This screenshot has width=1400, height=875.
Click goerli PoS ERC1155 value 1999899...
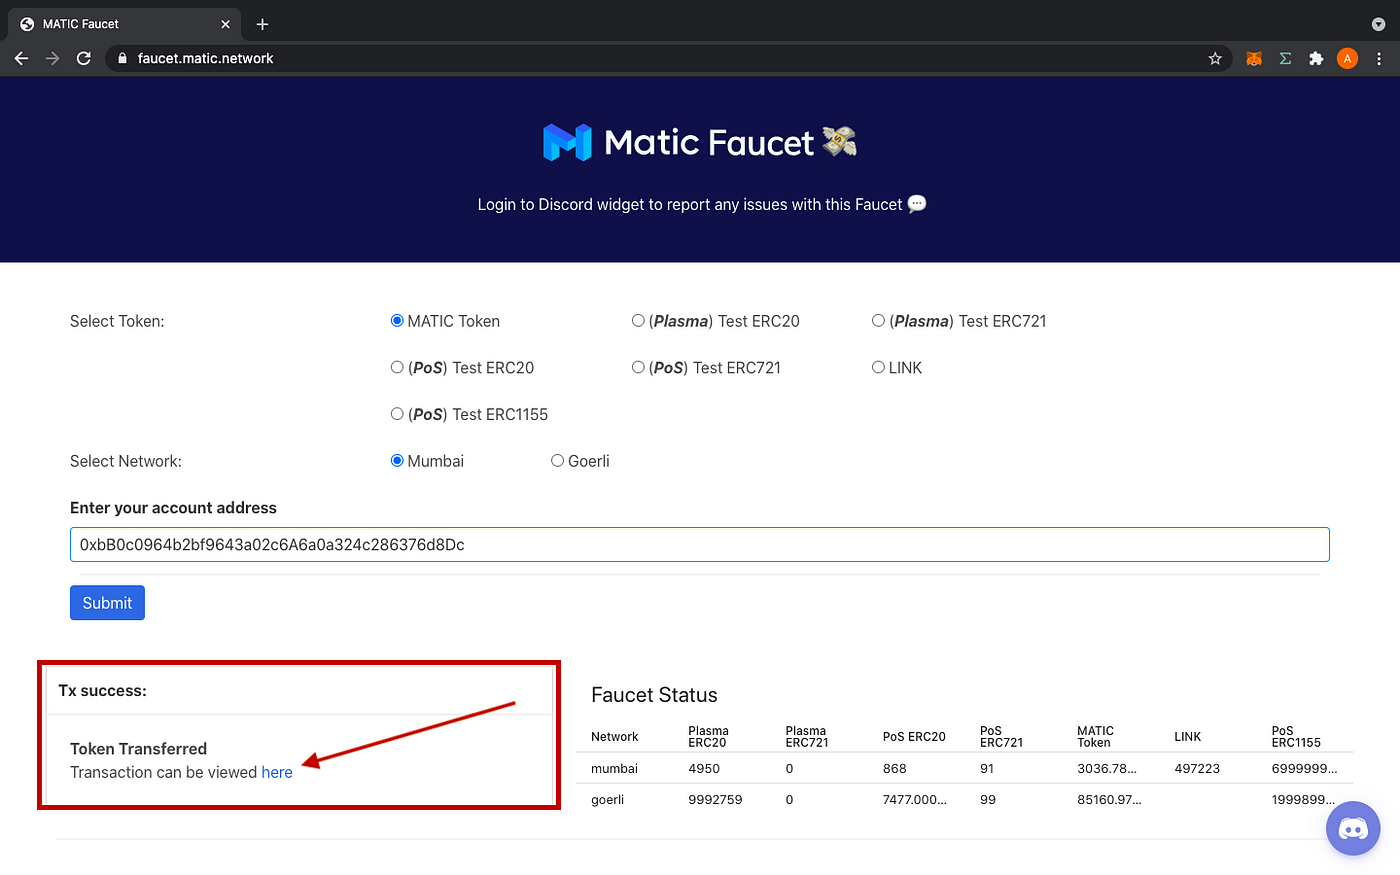pos(1303,800)
